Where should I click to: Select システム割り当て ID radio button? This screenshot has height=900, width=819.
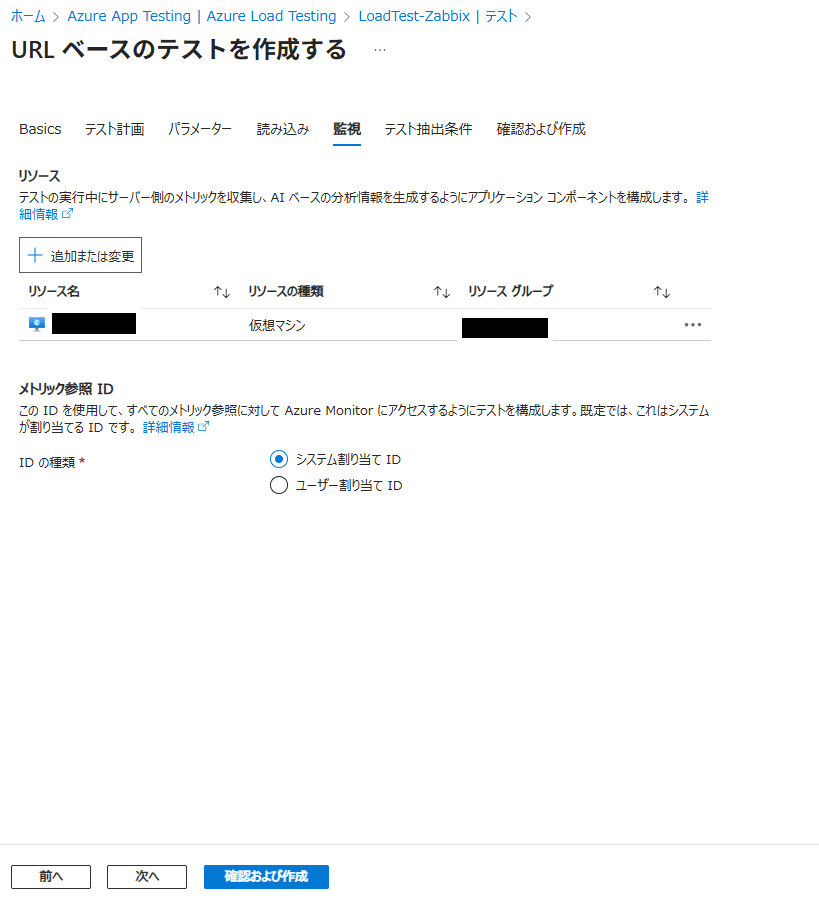click(279, 459)
